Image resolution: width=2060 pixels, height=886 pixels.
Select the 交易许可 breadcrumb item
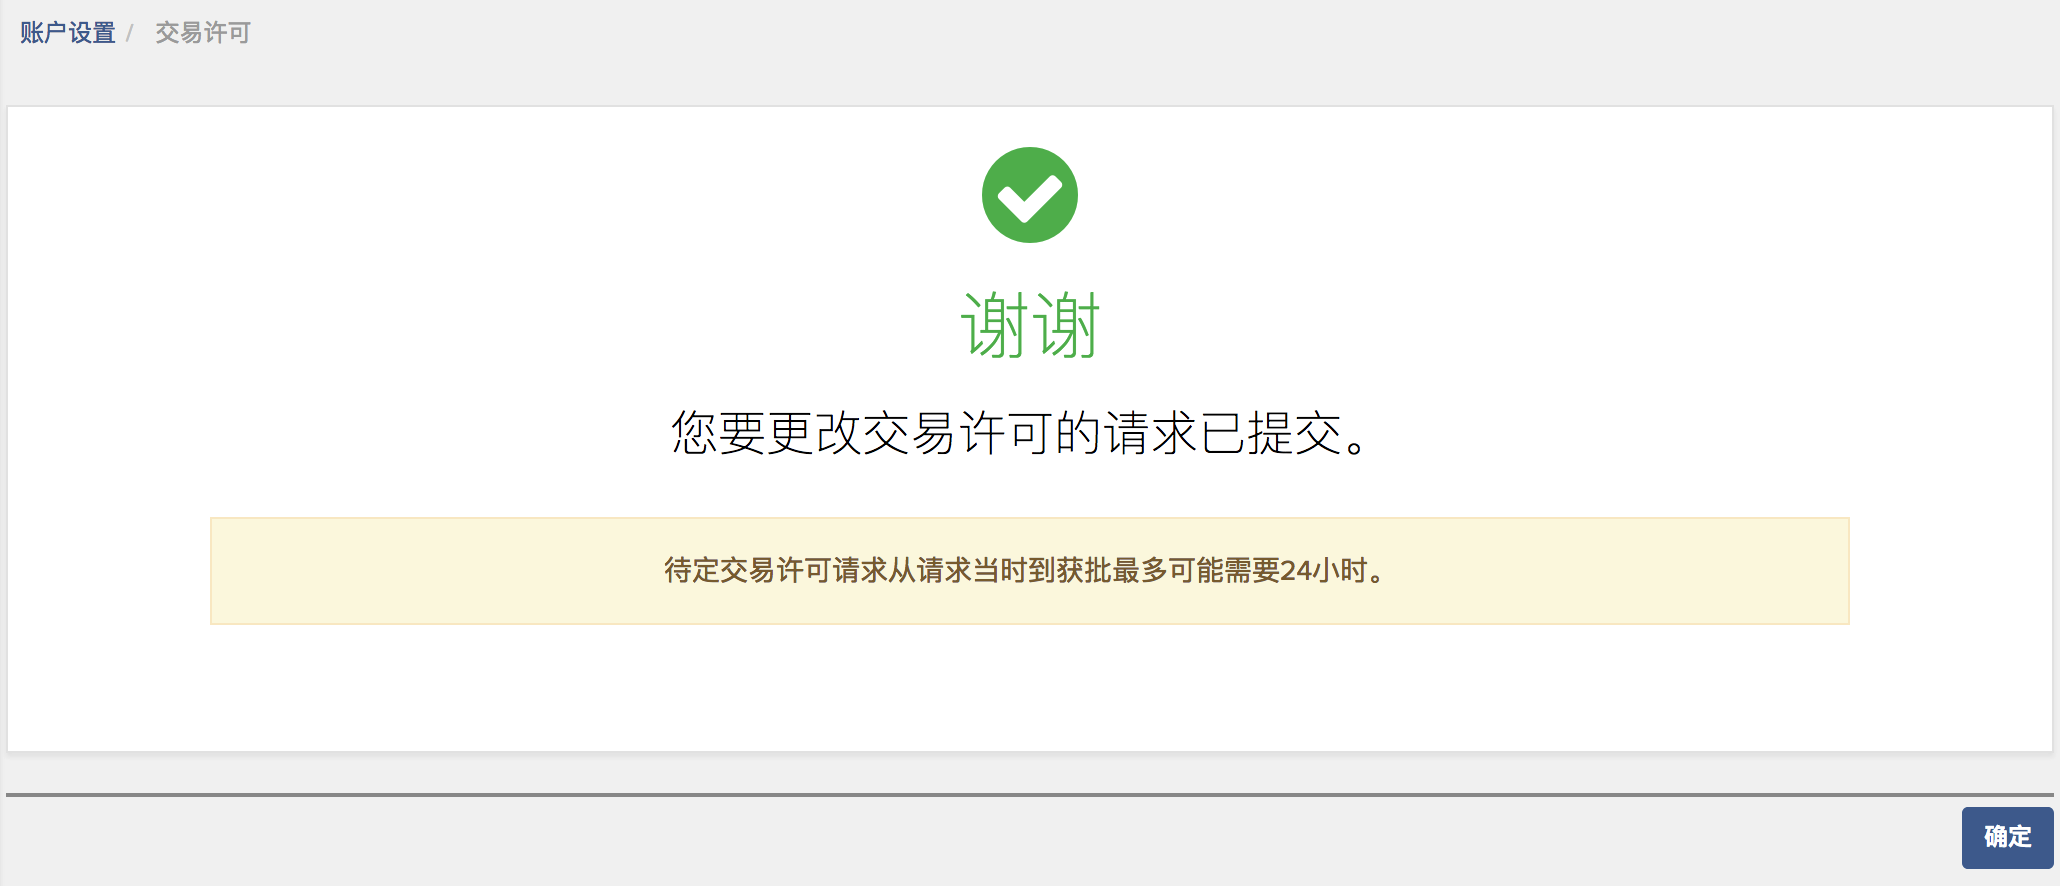(x=203, y=33)
